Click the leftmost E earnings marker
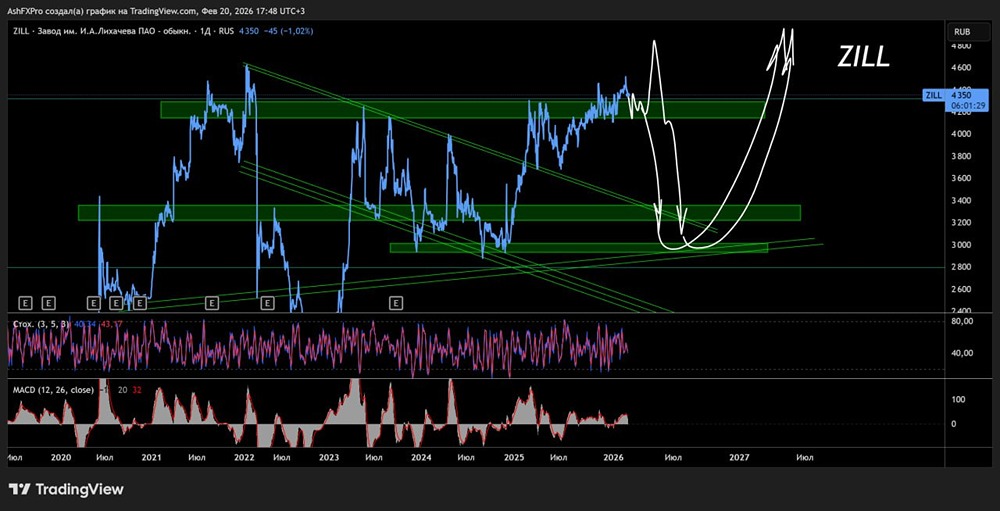Image resolution: width=1000 pixels, height=511 pixels. tap(26, 302)
